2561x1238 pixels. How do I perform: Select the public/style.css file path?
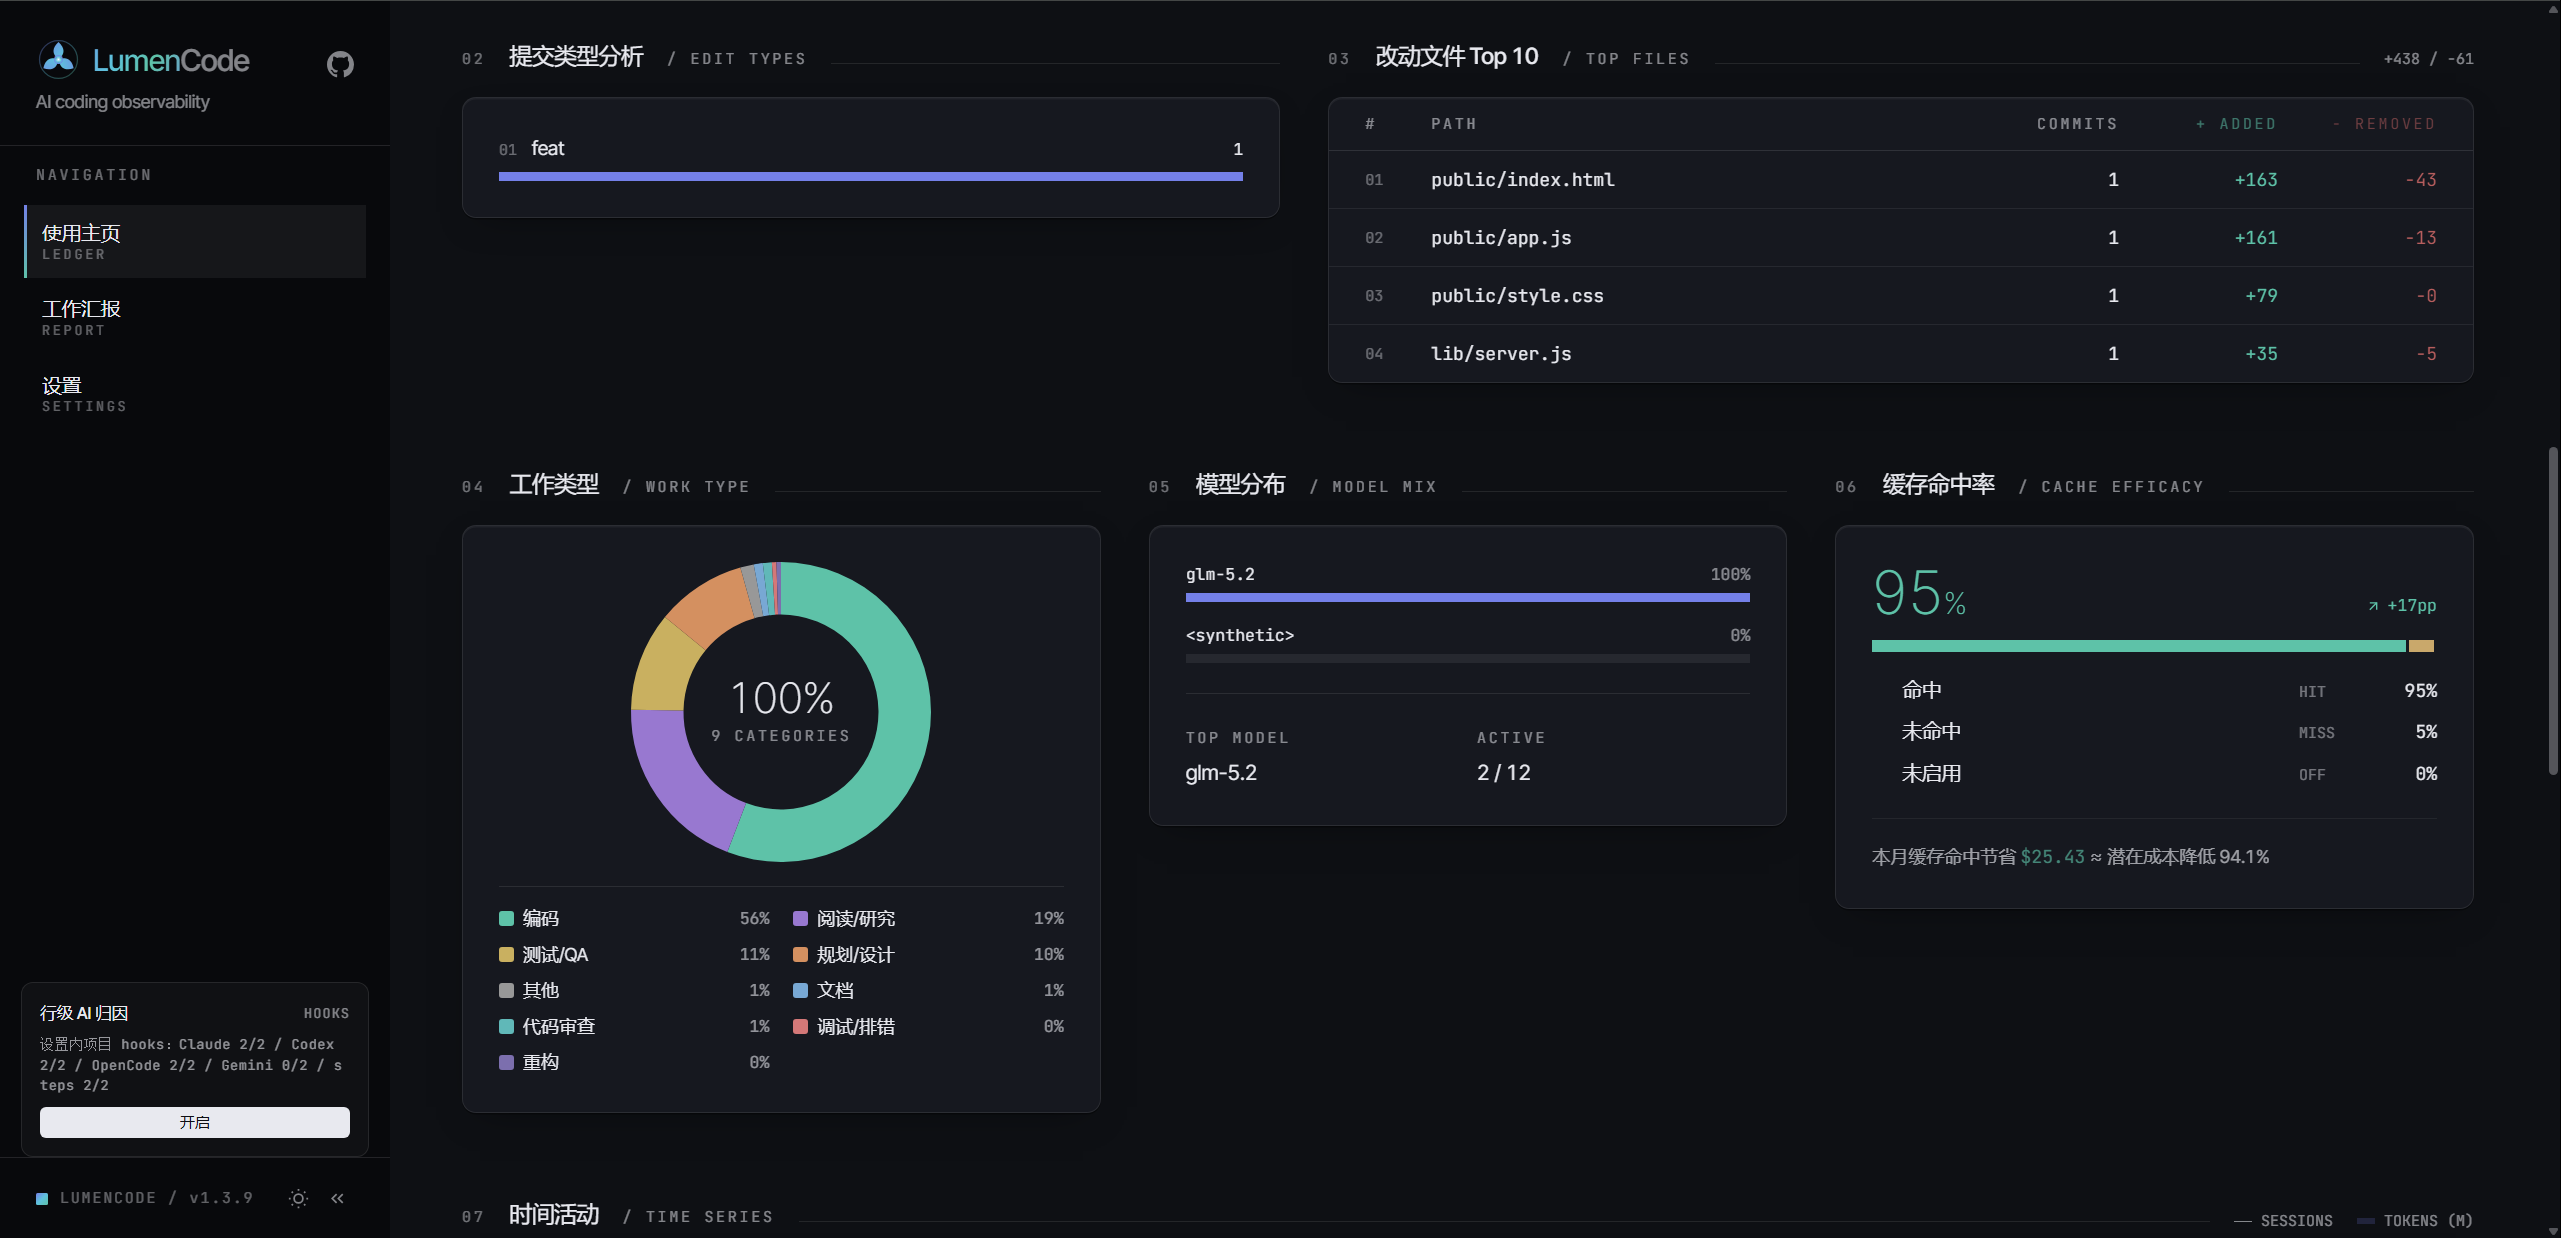tap(1516, 296)
